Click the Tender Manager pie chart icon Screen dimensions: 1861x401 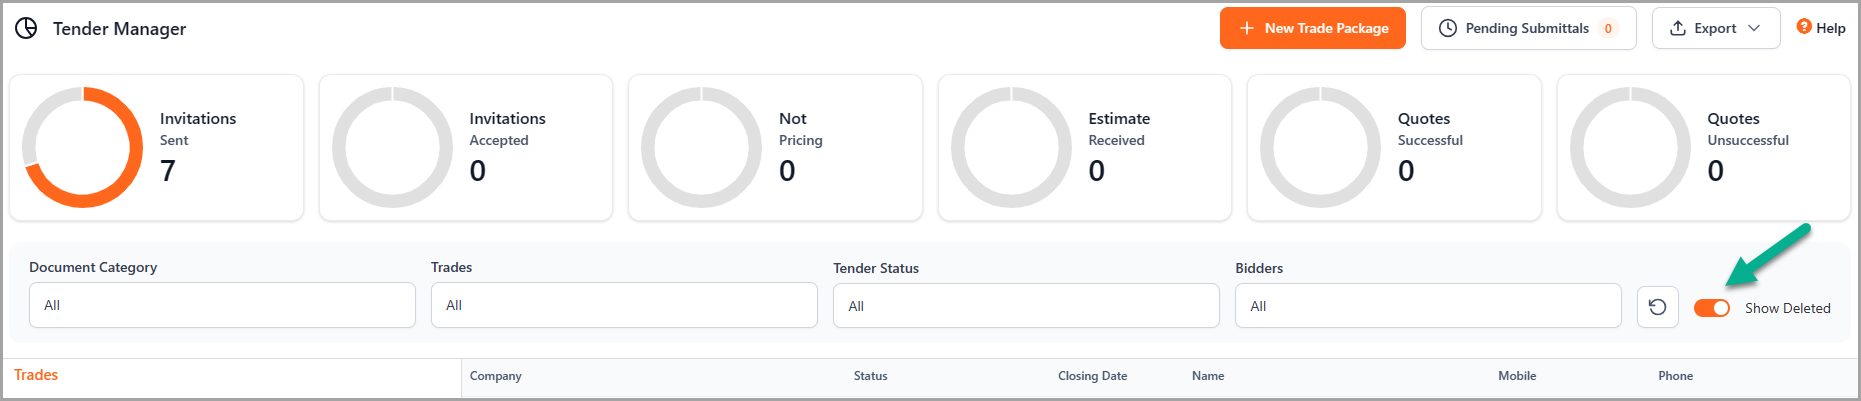tap(26, 28)
